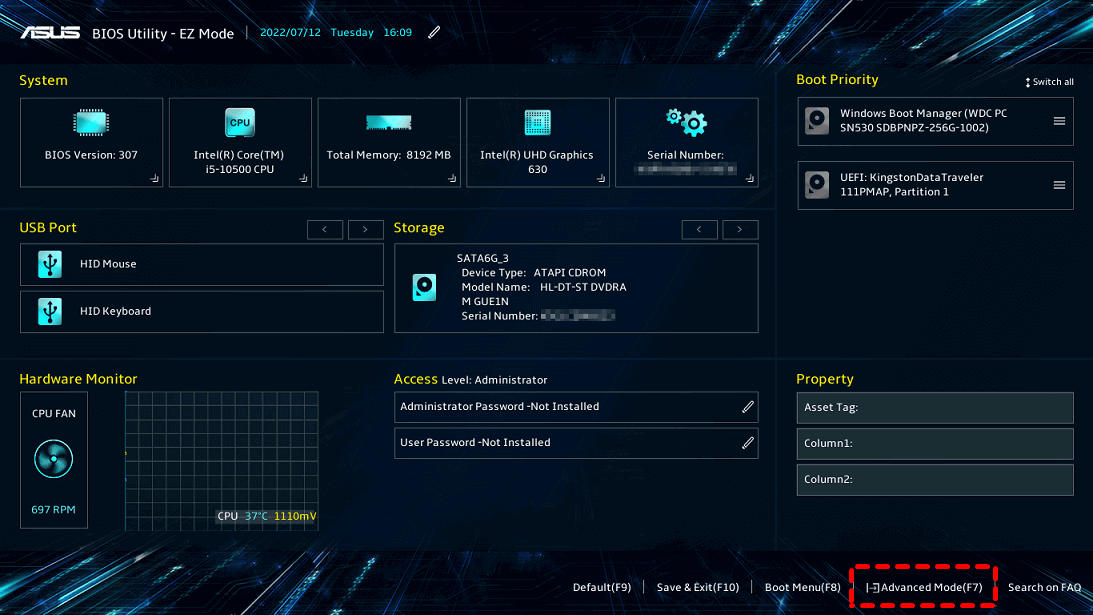The width and height of the screenshot is (1093, 615).
Task: Click the Asset Tag input field
Action: (935, 408)
